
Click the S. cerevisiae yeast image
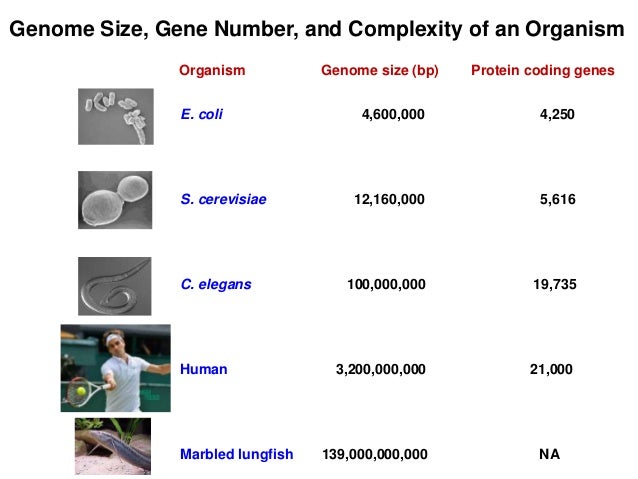tap(115, 200)
